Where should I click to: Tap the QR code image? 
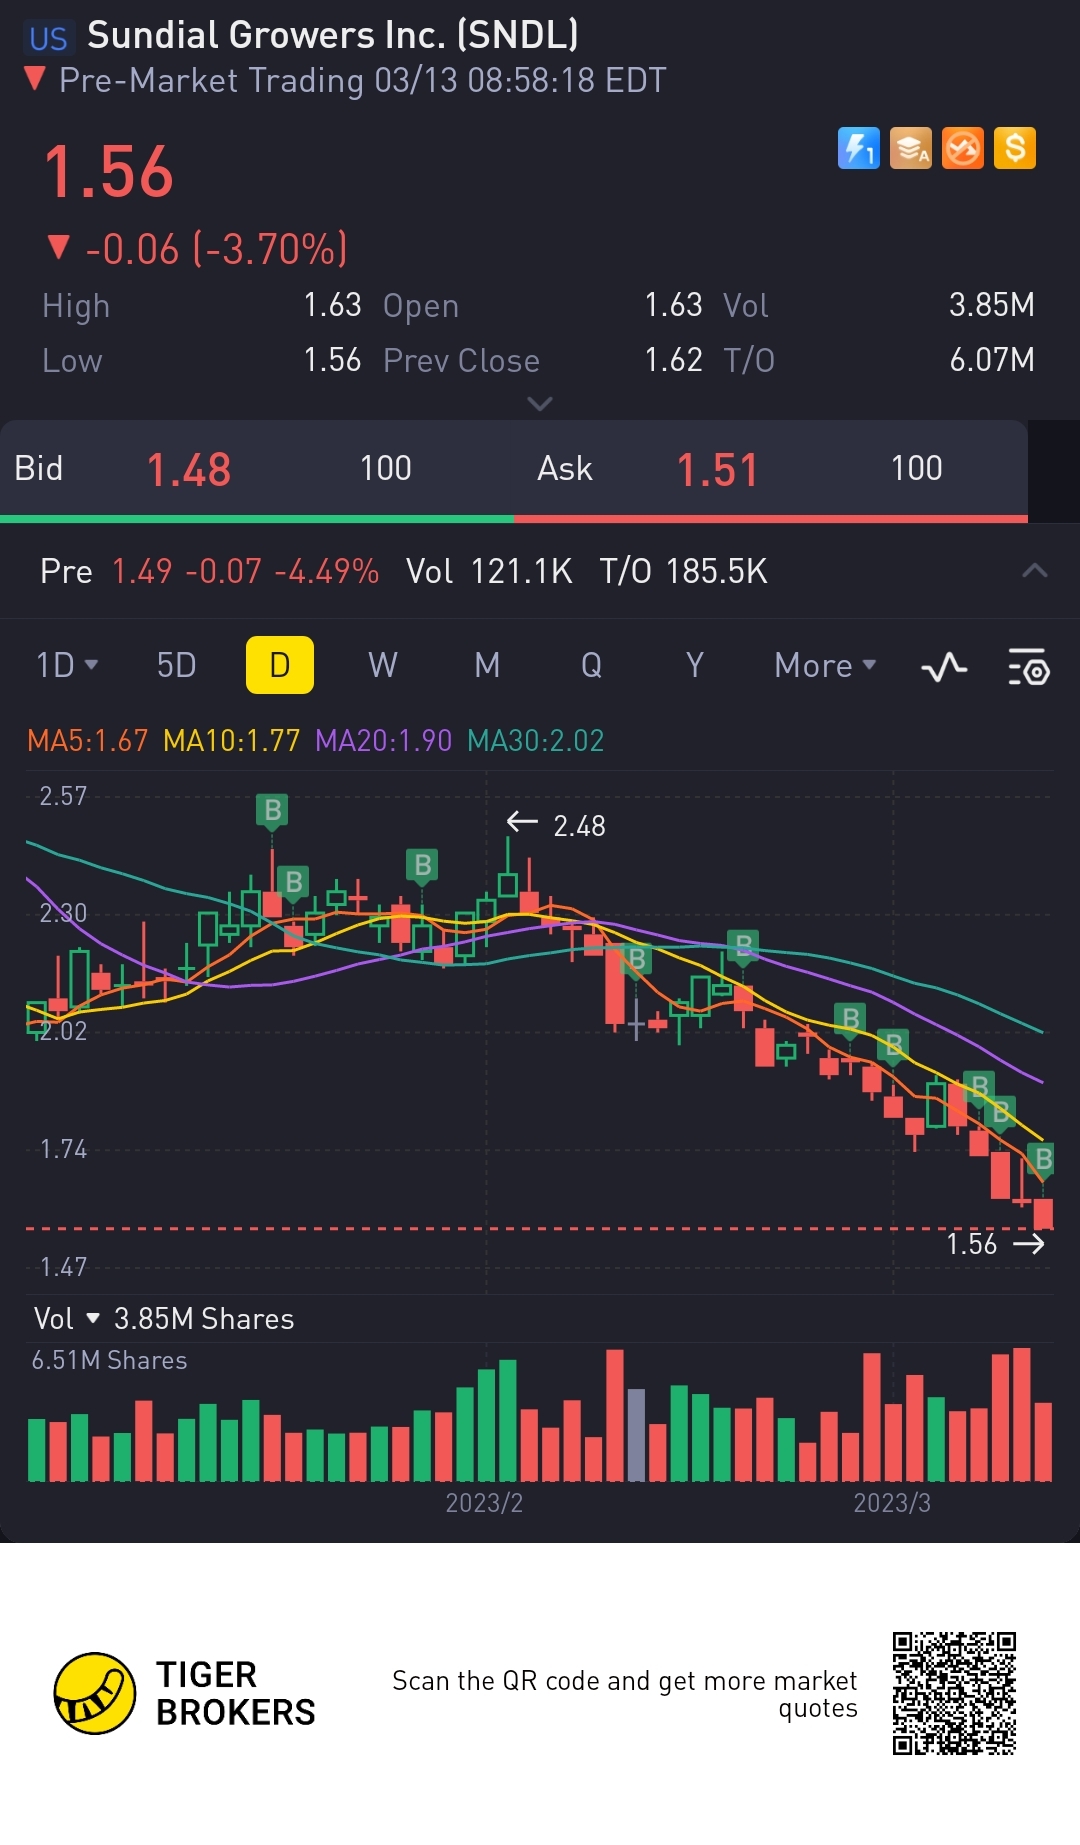[x=954, y=1693]
